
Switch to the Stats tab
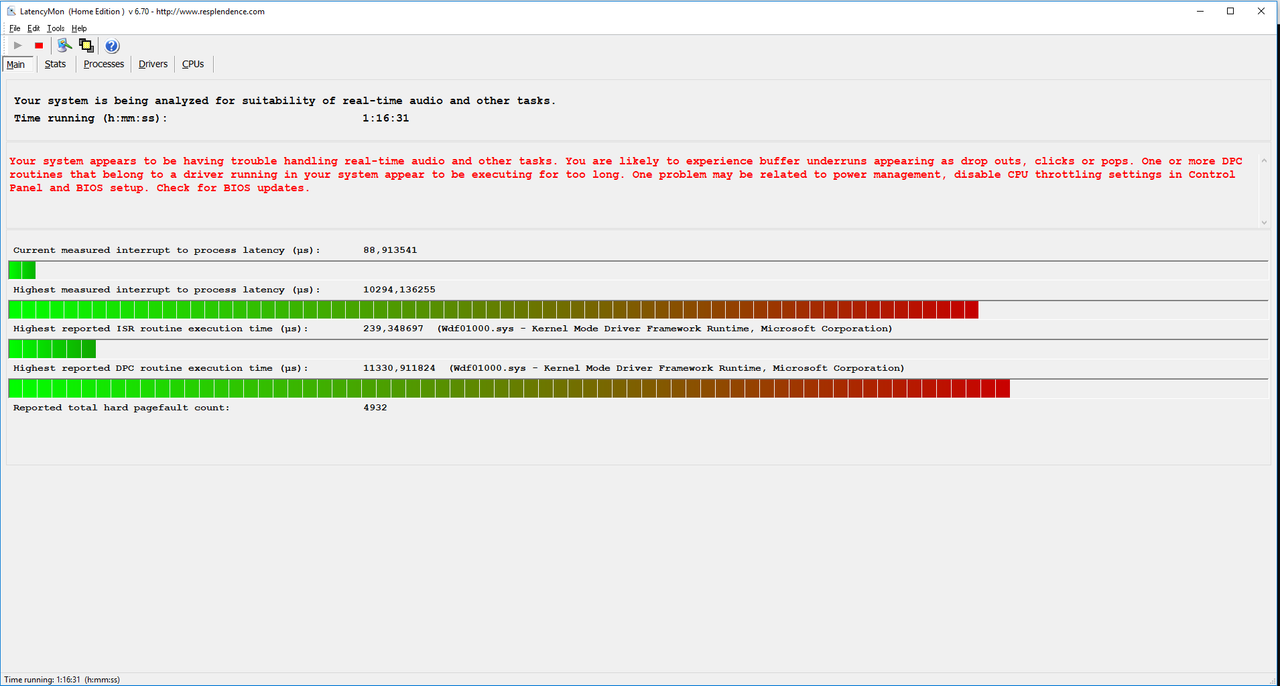[56, 64]
